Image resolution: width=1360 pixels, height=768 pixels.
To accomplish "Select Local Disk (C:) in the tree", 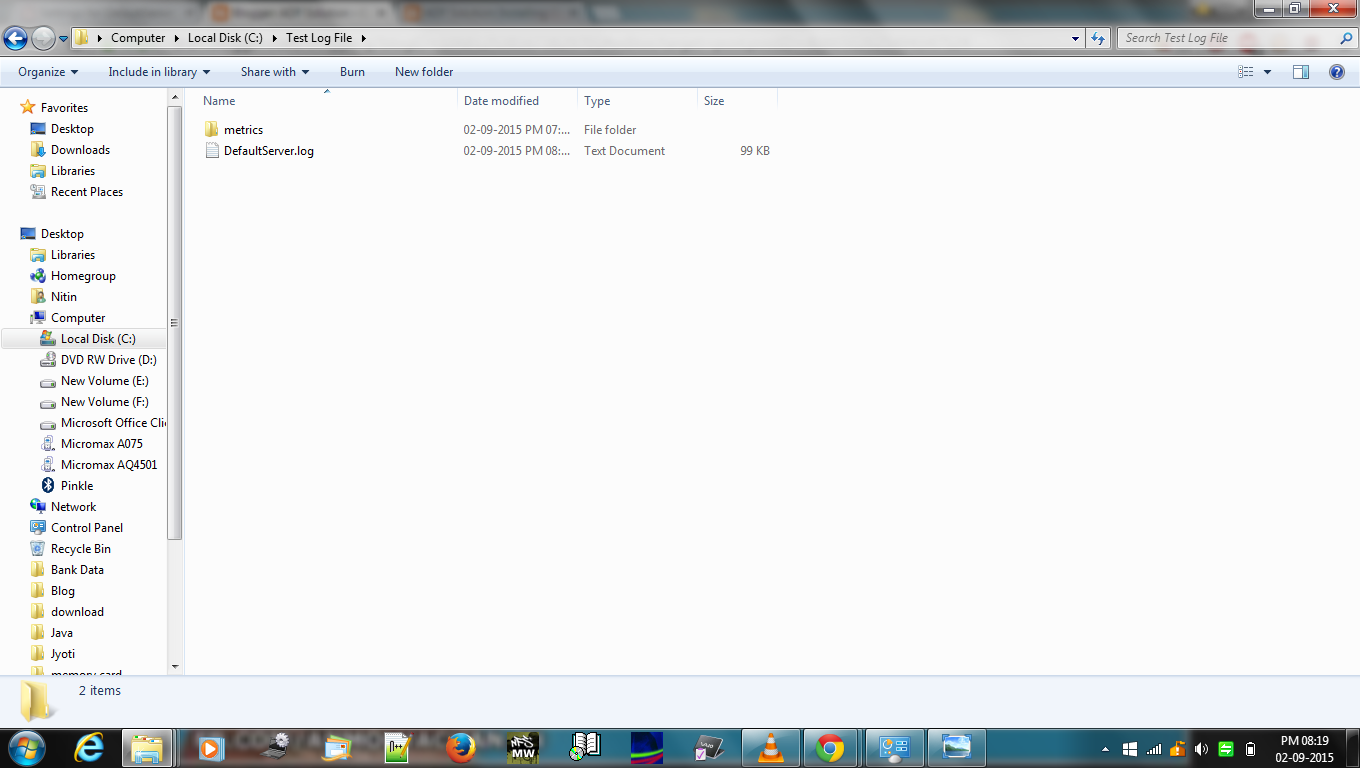I will pos(98,339).
